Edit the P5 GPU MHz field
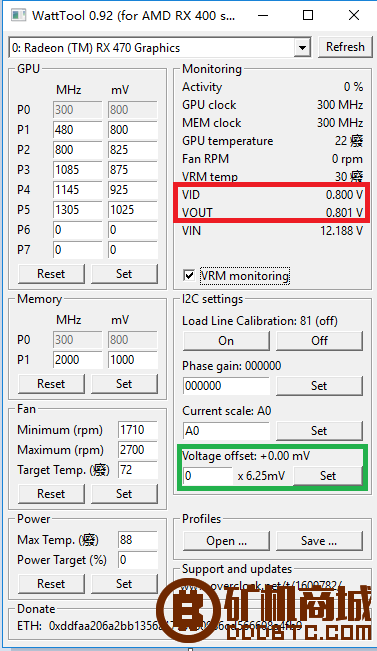 pos(78,210)
